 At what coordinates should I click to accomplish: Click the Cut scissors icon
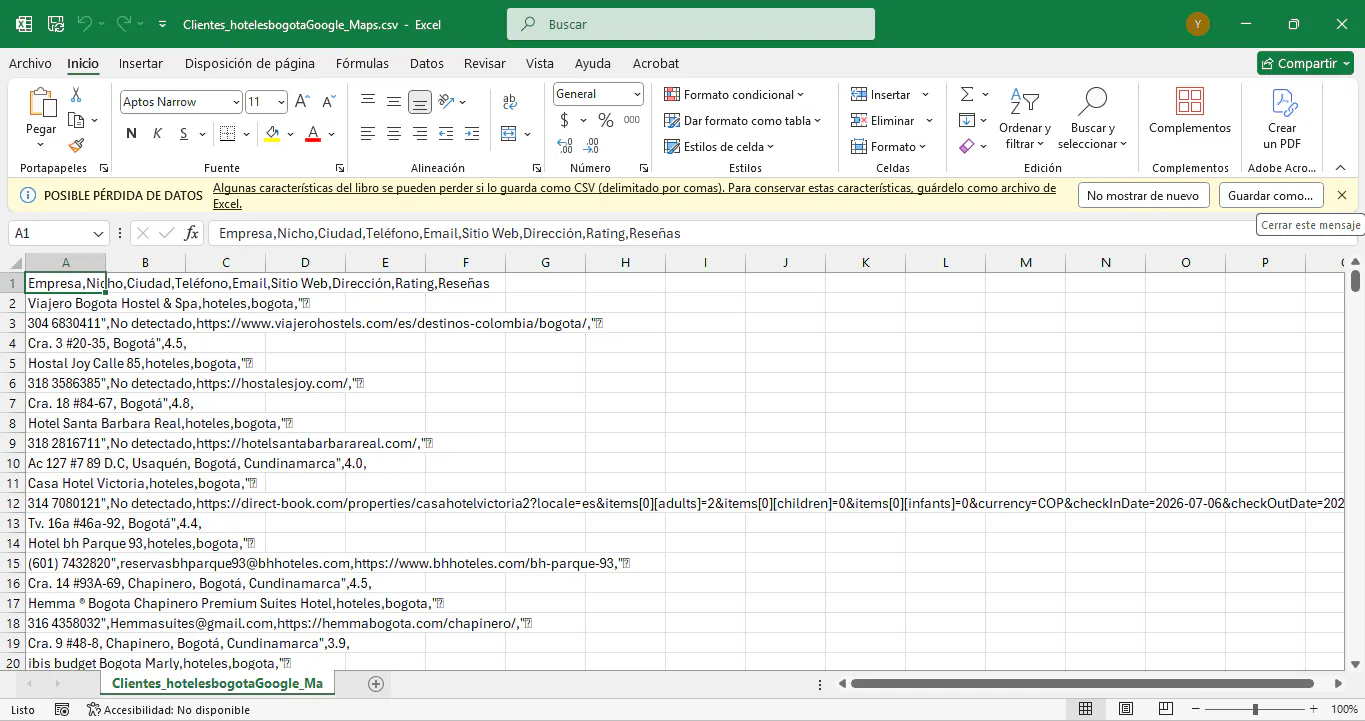point(75,95)
